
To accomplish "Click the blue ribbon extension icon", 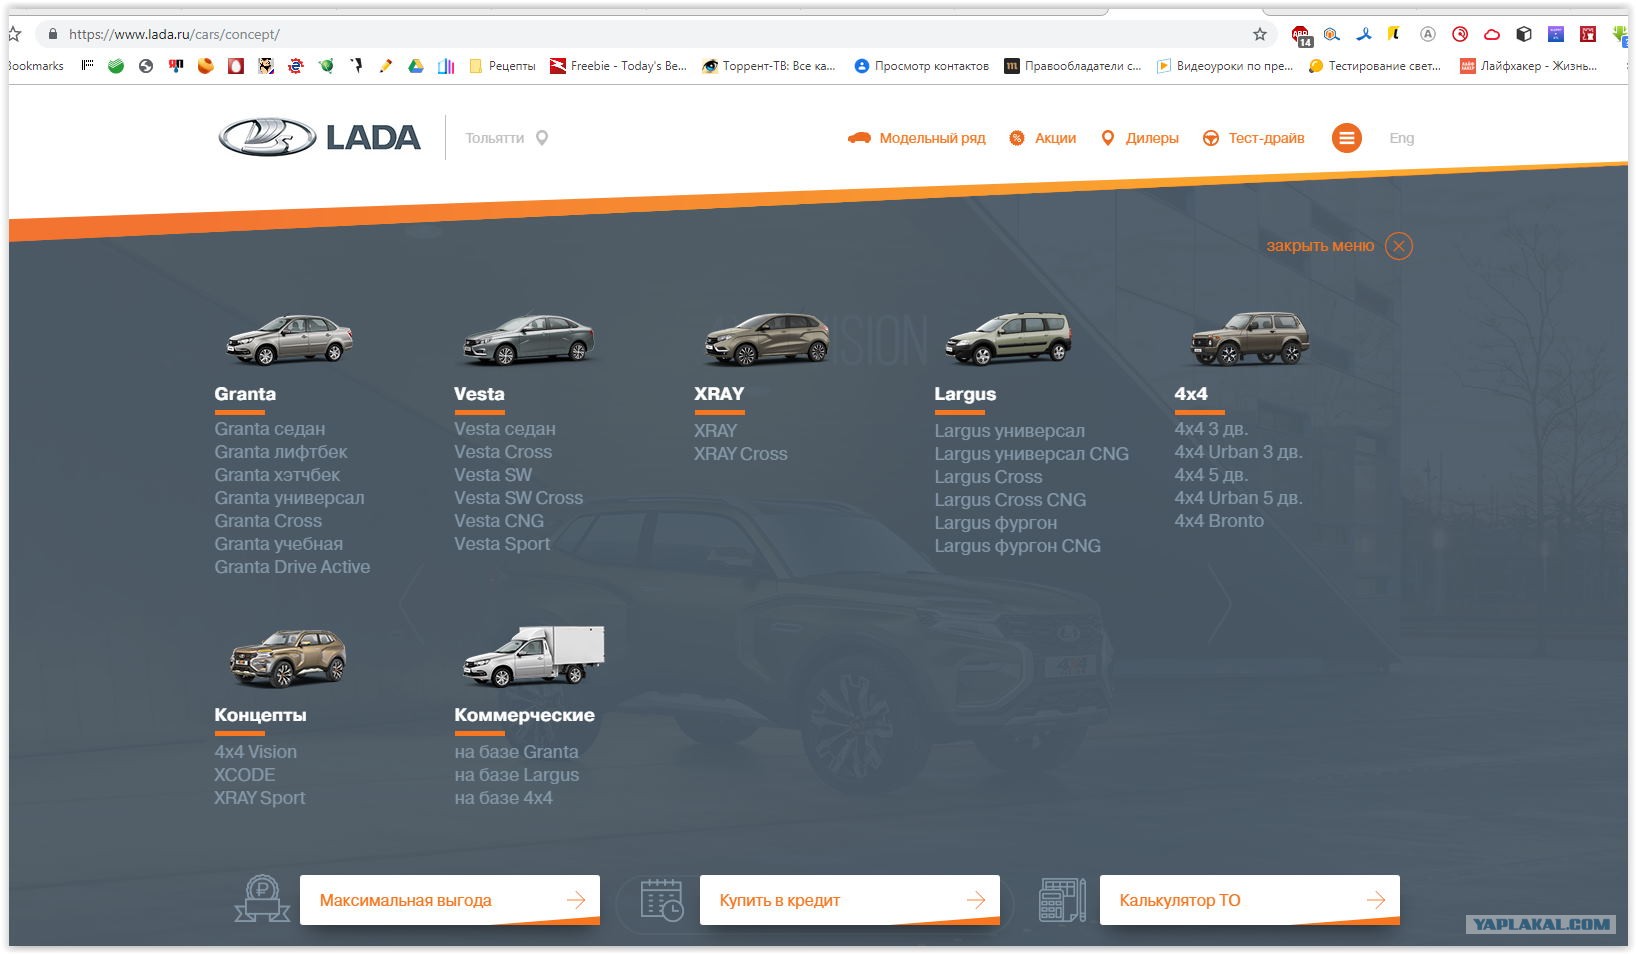I will (x=1364, y=34).
